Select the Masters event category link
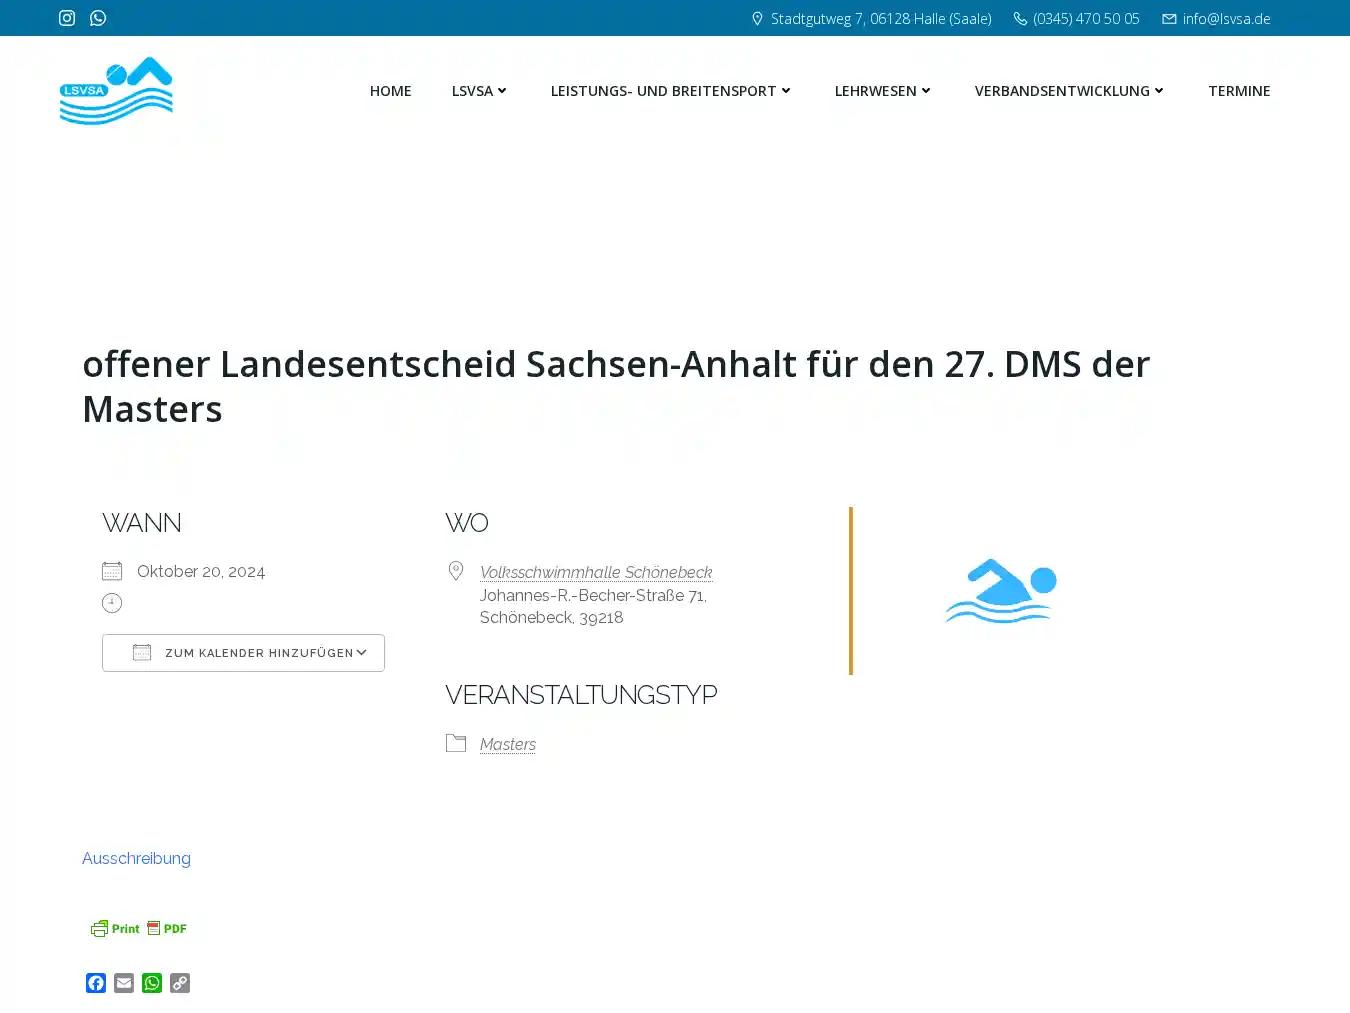Image resolution: width=1350 pixels, height=1013 pixels. [x=507, y=744]
